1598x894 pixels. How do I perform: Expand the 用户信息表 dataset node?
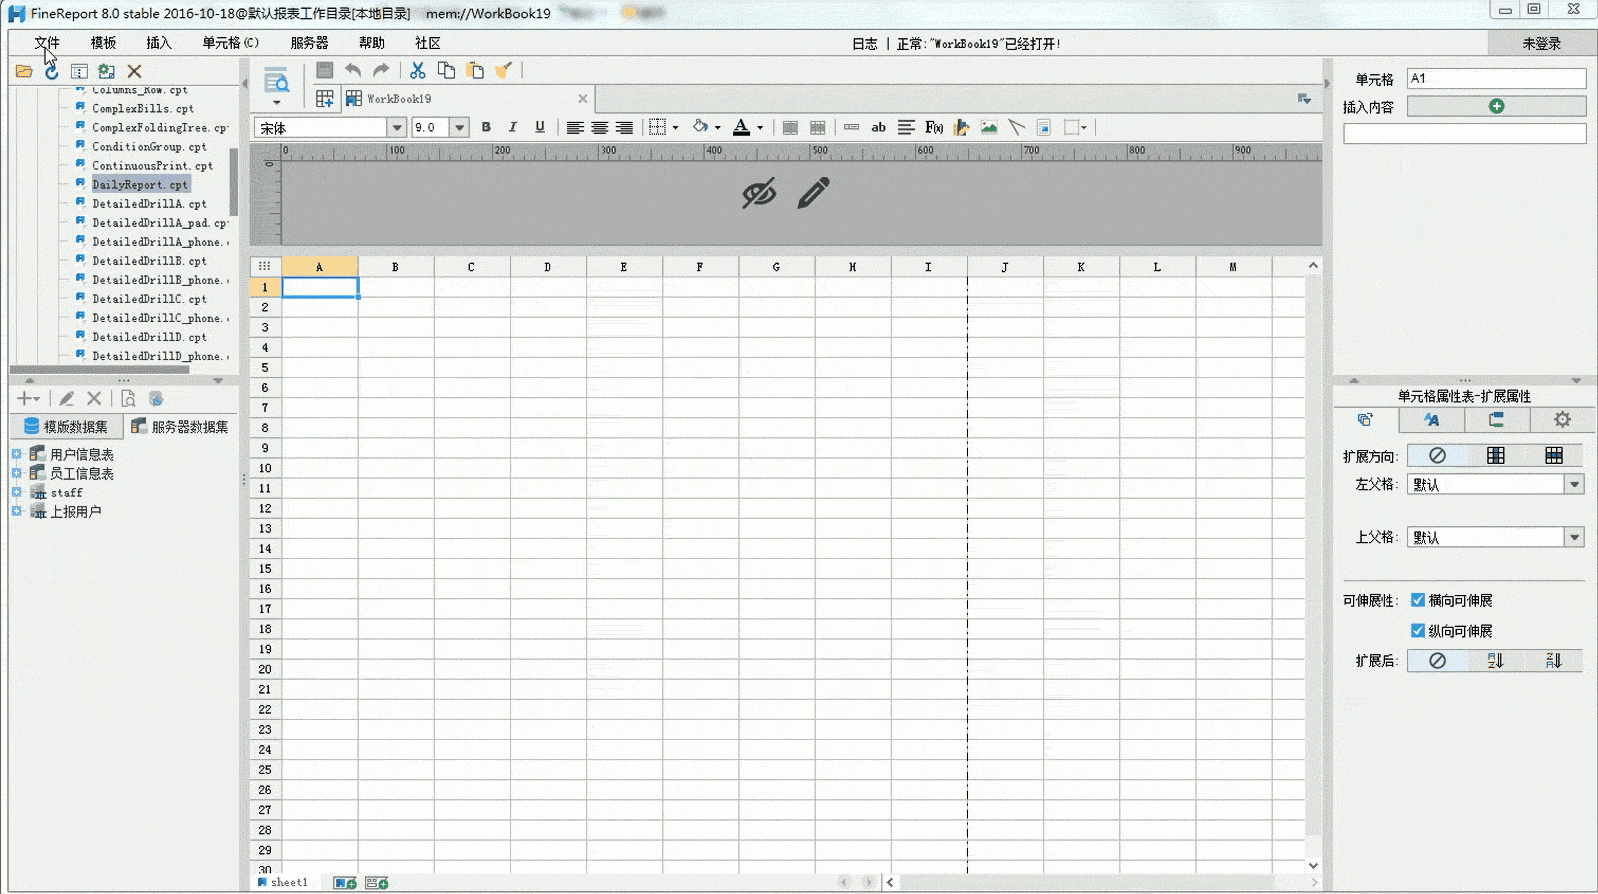(16, 454)
